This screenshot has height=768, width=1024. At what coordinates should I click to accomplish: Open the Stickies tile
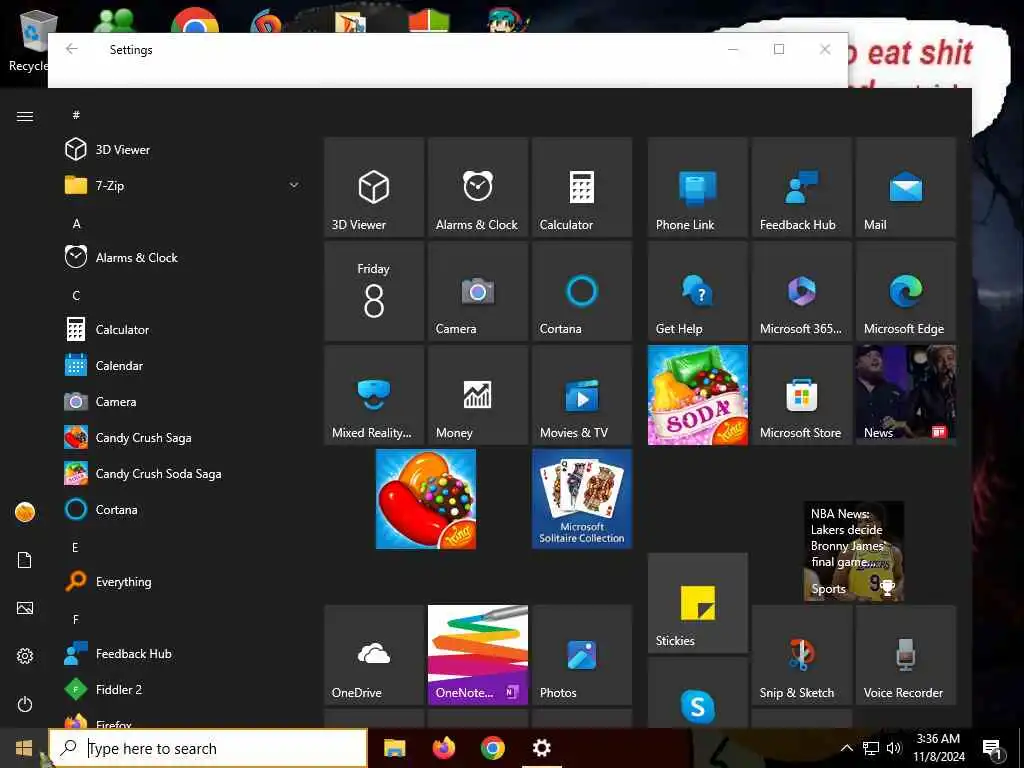pyautogui.click(x=697, y=603)
